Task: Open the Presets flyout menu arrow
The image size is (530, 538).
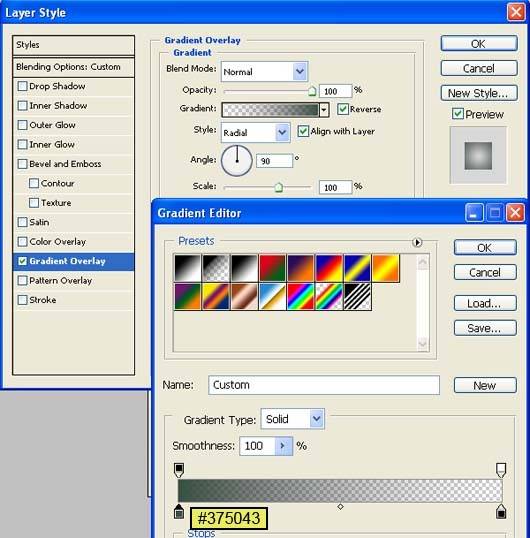Action: pyautogui.click(x=417, y=243)
